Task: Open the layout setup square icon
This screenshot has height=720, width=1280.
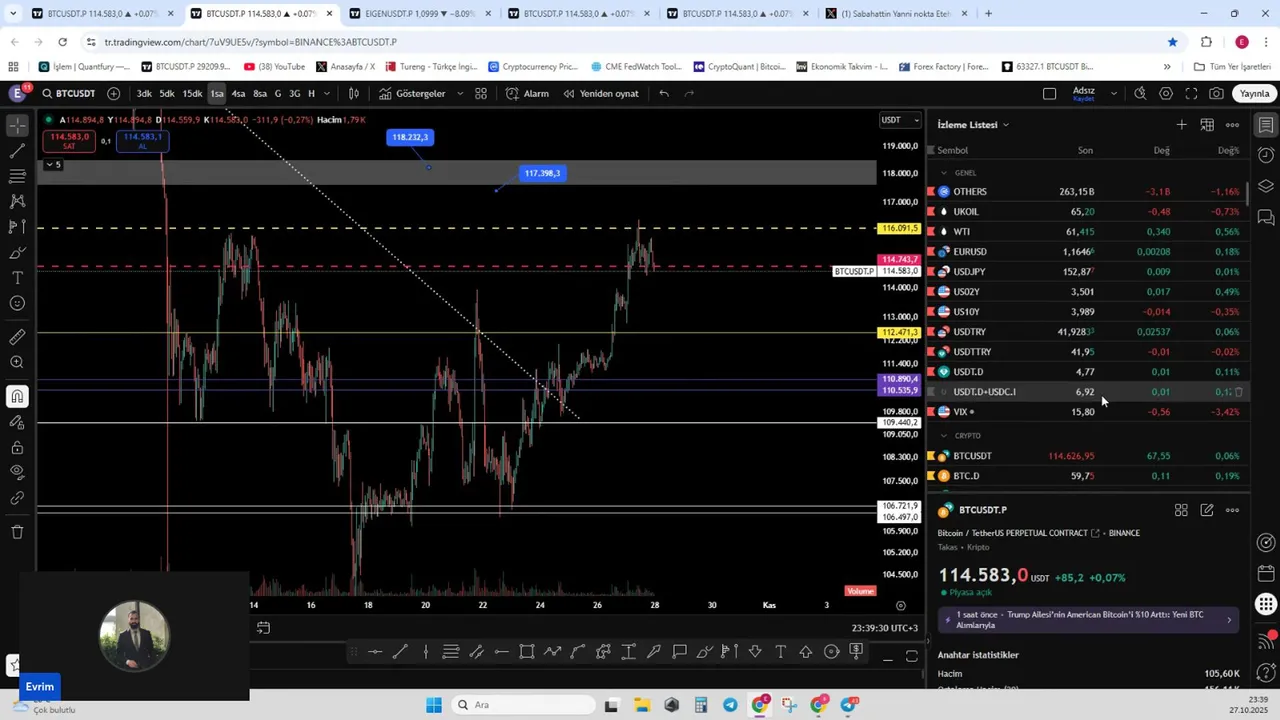Action: (1049, 93)
